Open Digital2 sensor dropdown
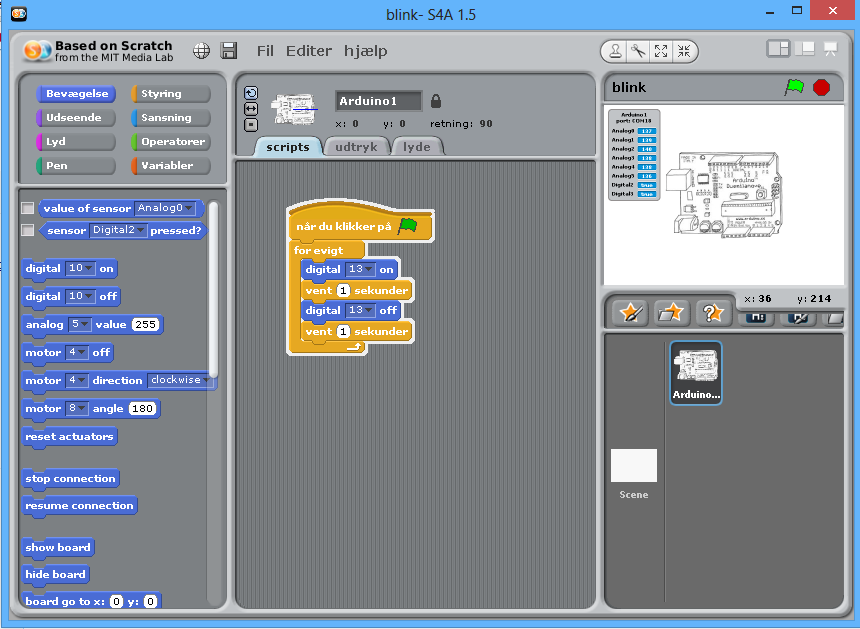The image size is (860, 629). tap(118, 230)
